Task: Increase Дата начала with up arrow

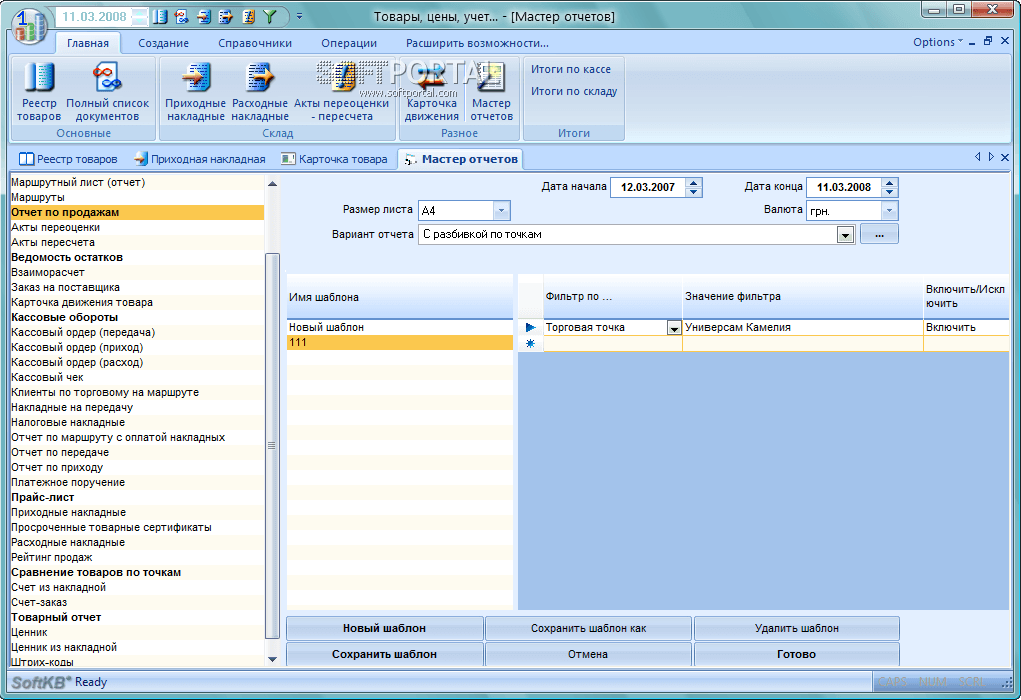Action: (x=694, y=182)
